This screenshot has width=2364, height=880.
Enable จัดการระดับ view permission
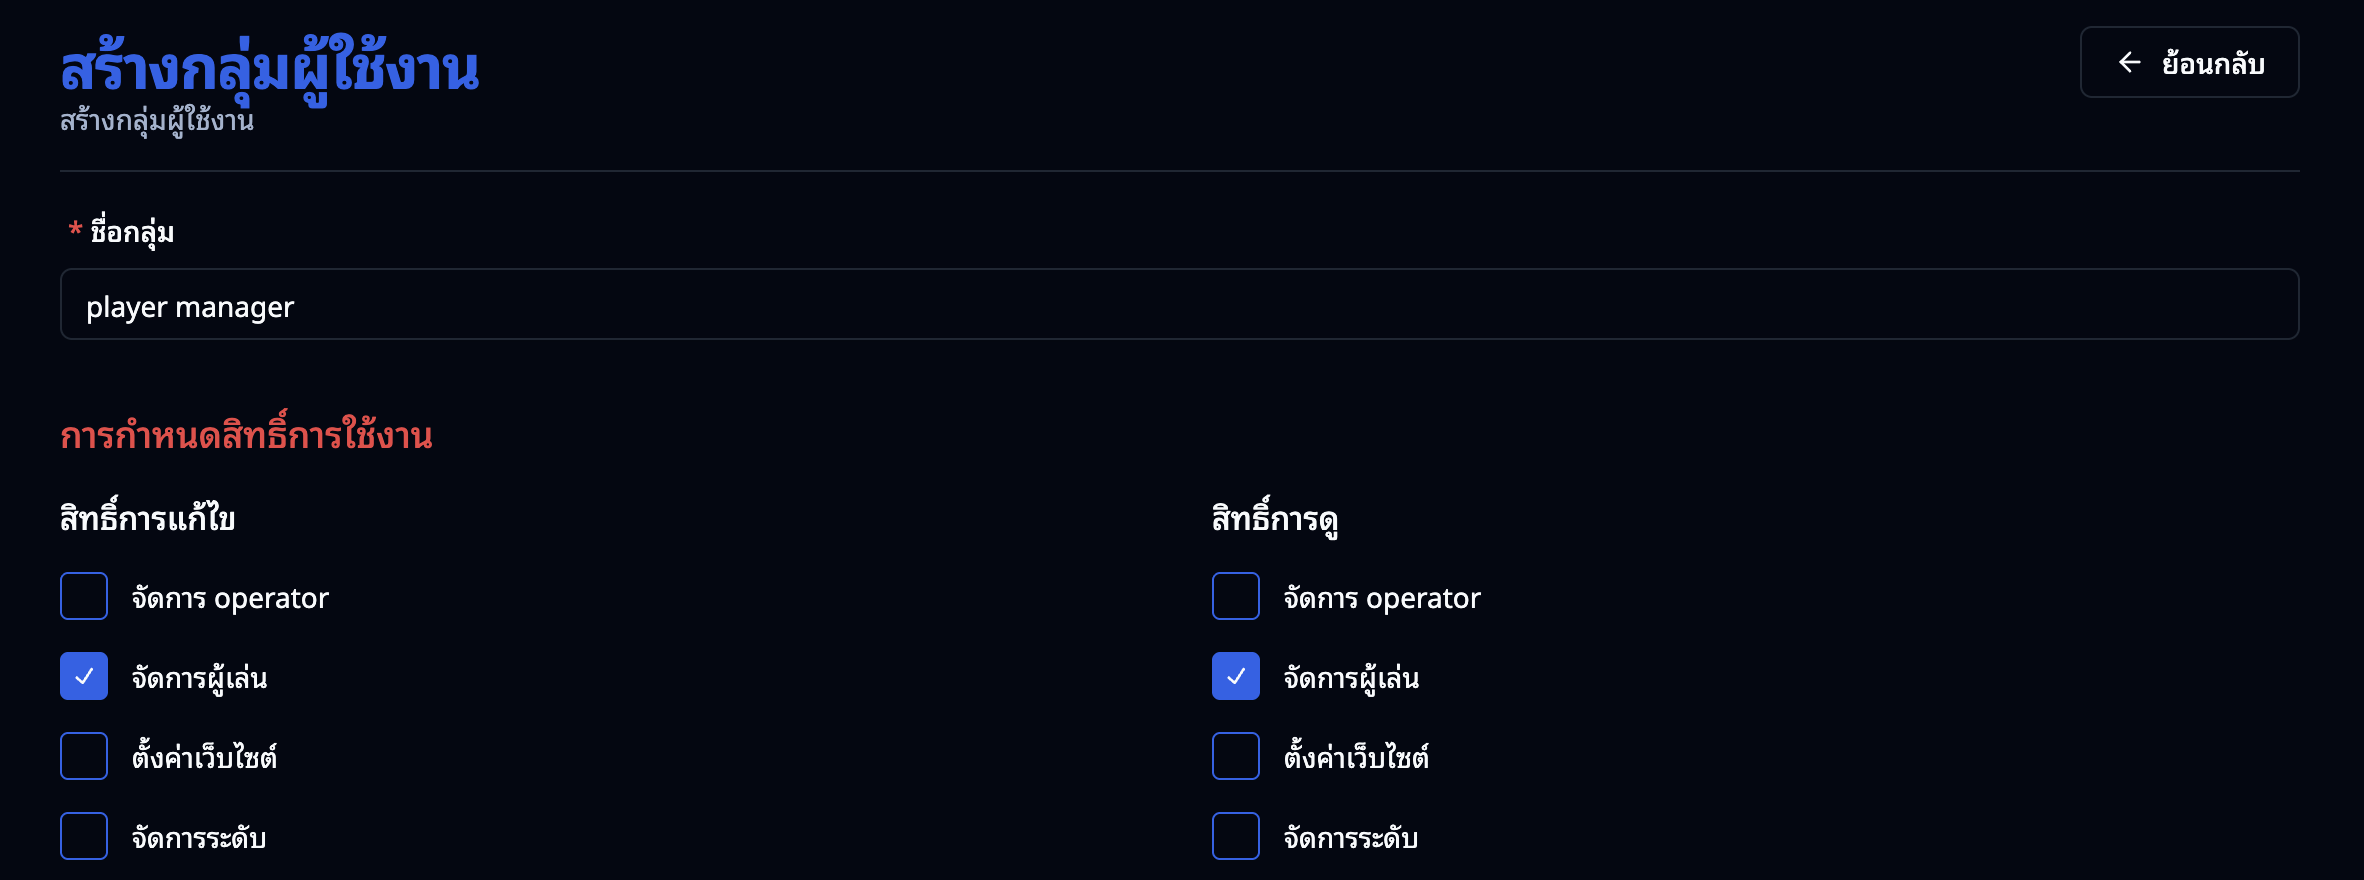coord(1234,836)
